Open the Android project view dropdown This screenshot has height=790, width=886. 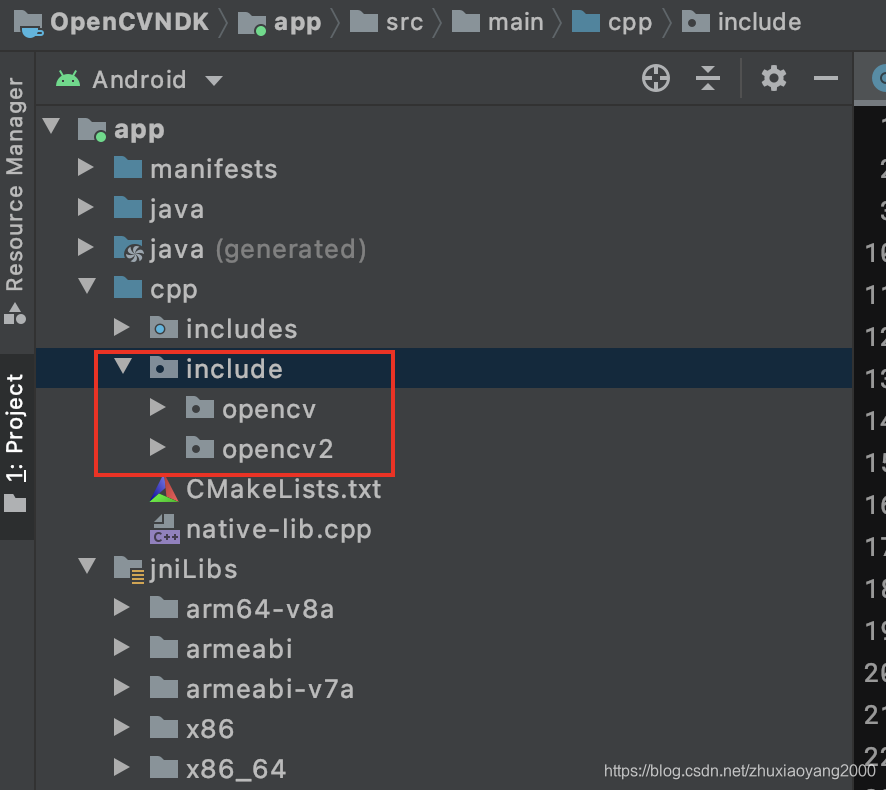click(214, 81)
